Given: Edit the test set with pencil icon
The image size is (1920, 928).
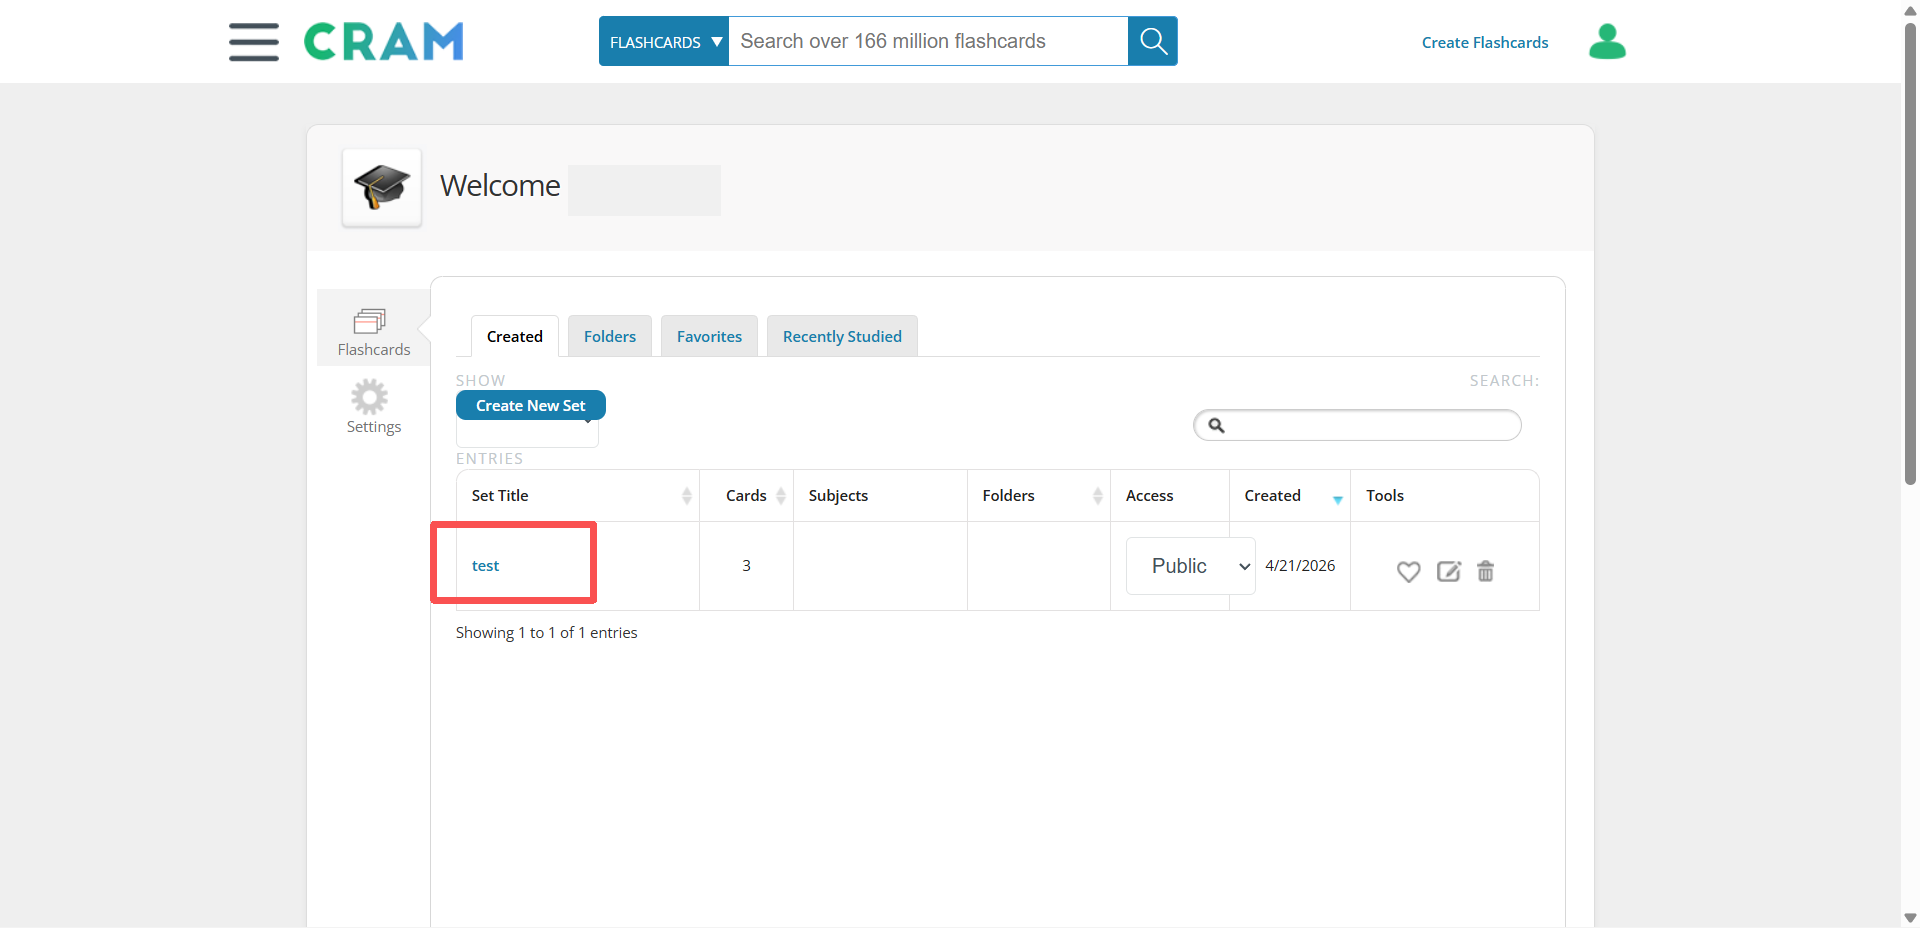Looking at the screenshot, I should (1448, 571).
